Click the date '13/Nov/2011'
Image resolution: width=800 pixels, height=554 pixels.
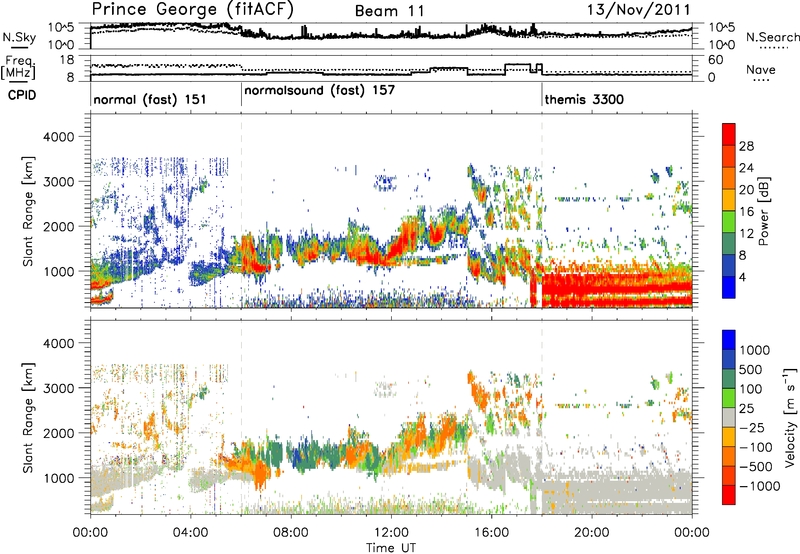638,10
